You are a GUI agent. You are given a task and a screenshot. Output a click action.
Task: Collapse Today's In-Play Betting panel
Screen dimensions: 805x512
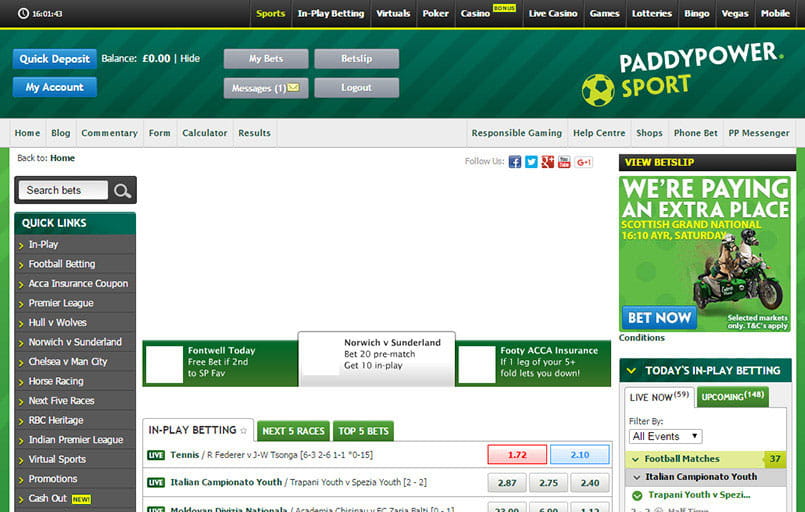[x=631, y=370]
